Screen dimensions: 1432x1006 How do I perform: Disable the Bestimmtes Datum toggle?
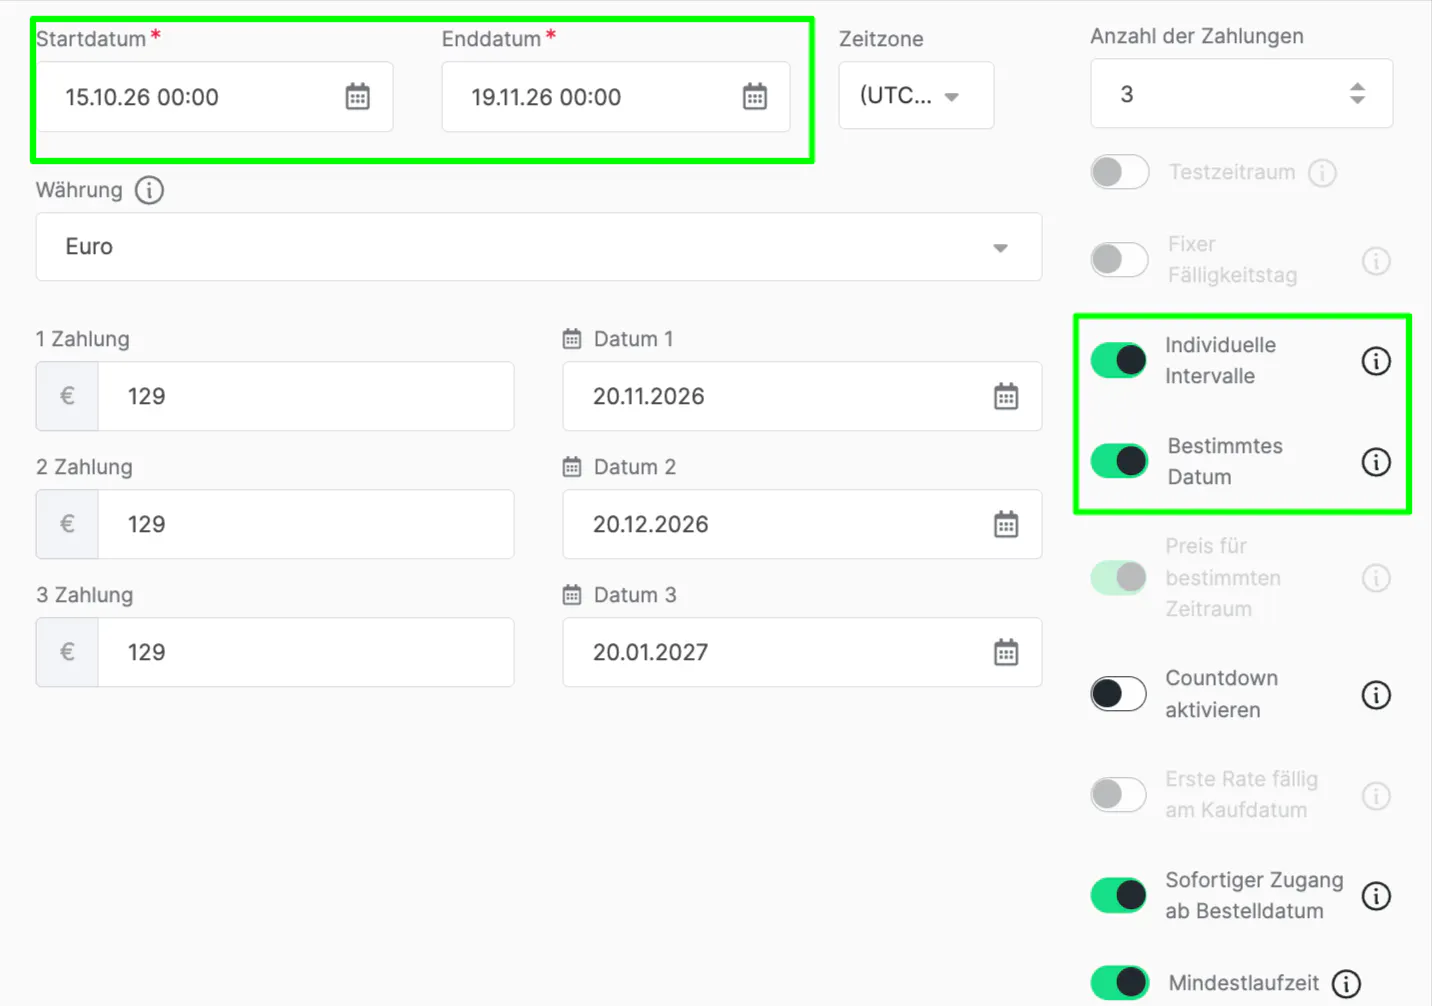(x=1119, y=461)
